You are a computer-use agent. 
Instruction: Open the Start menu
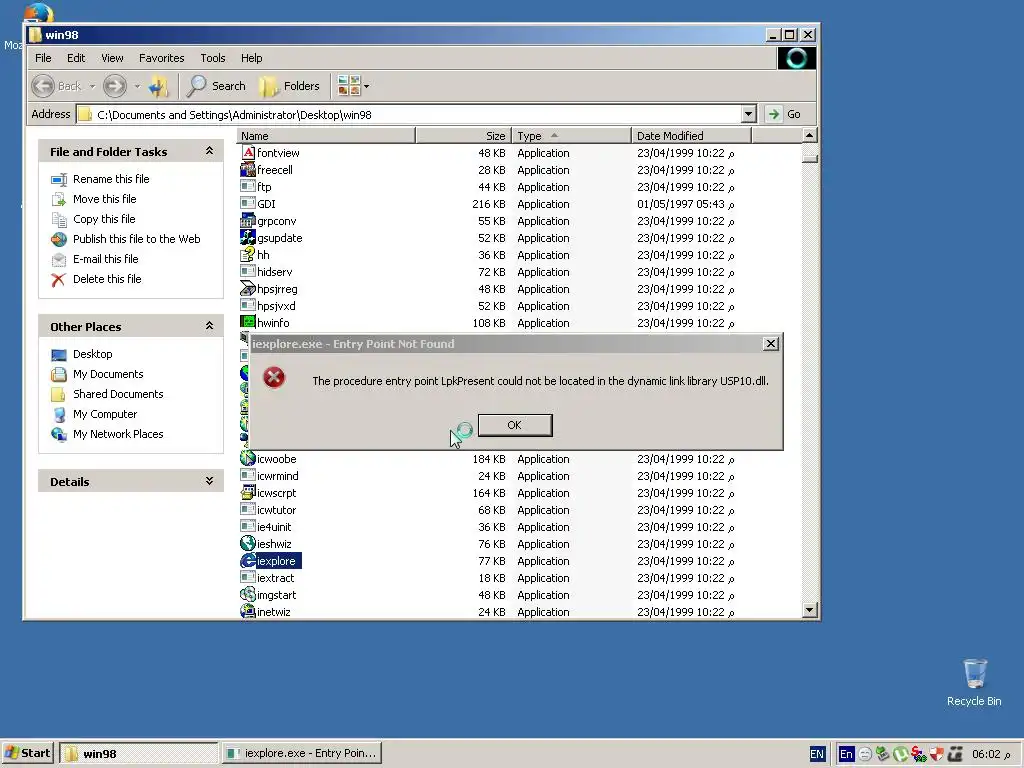tap(27, 753)
